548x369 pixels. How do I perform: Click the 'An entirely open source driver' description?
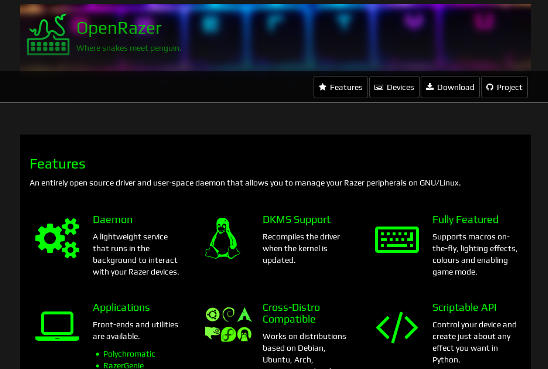tap(245, 183)
